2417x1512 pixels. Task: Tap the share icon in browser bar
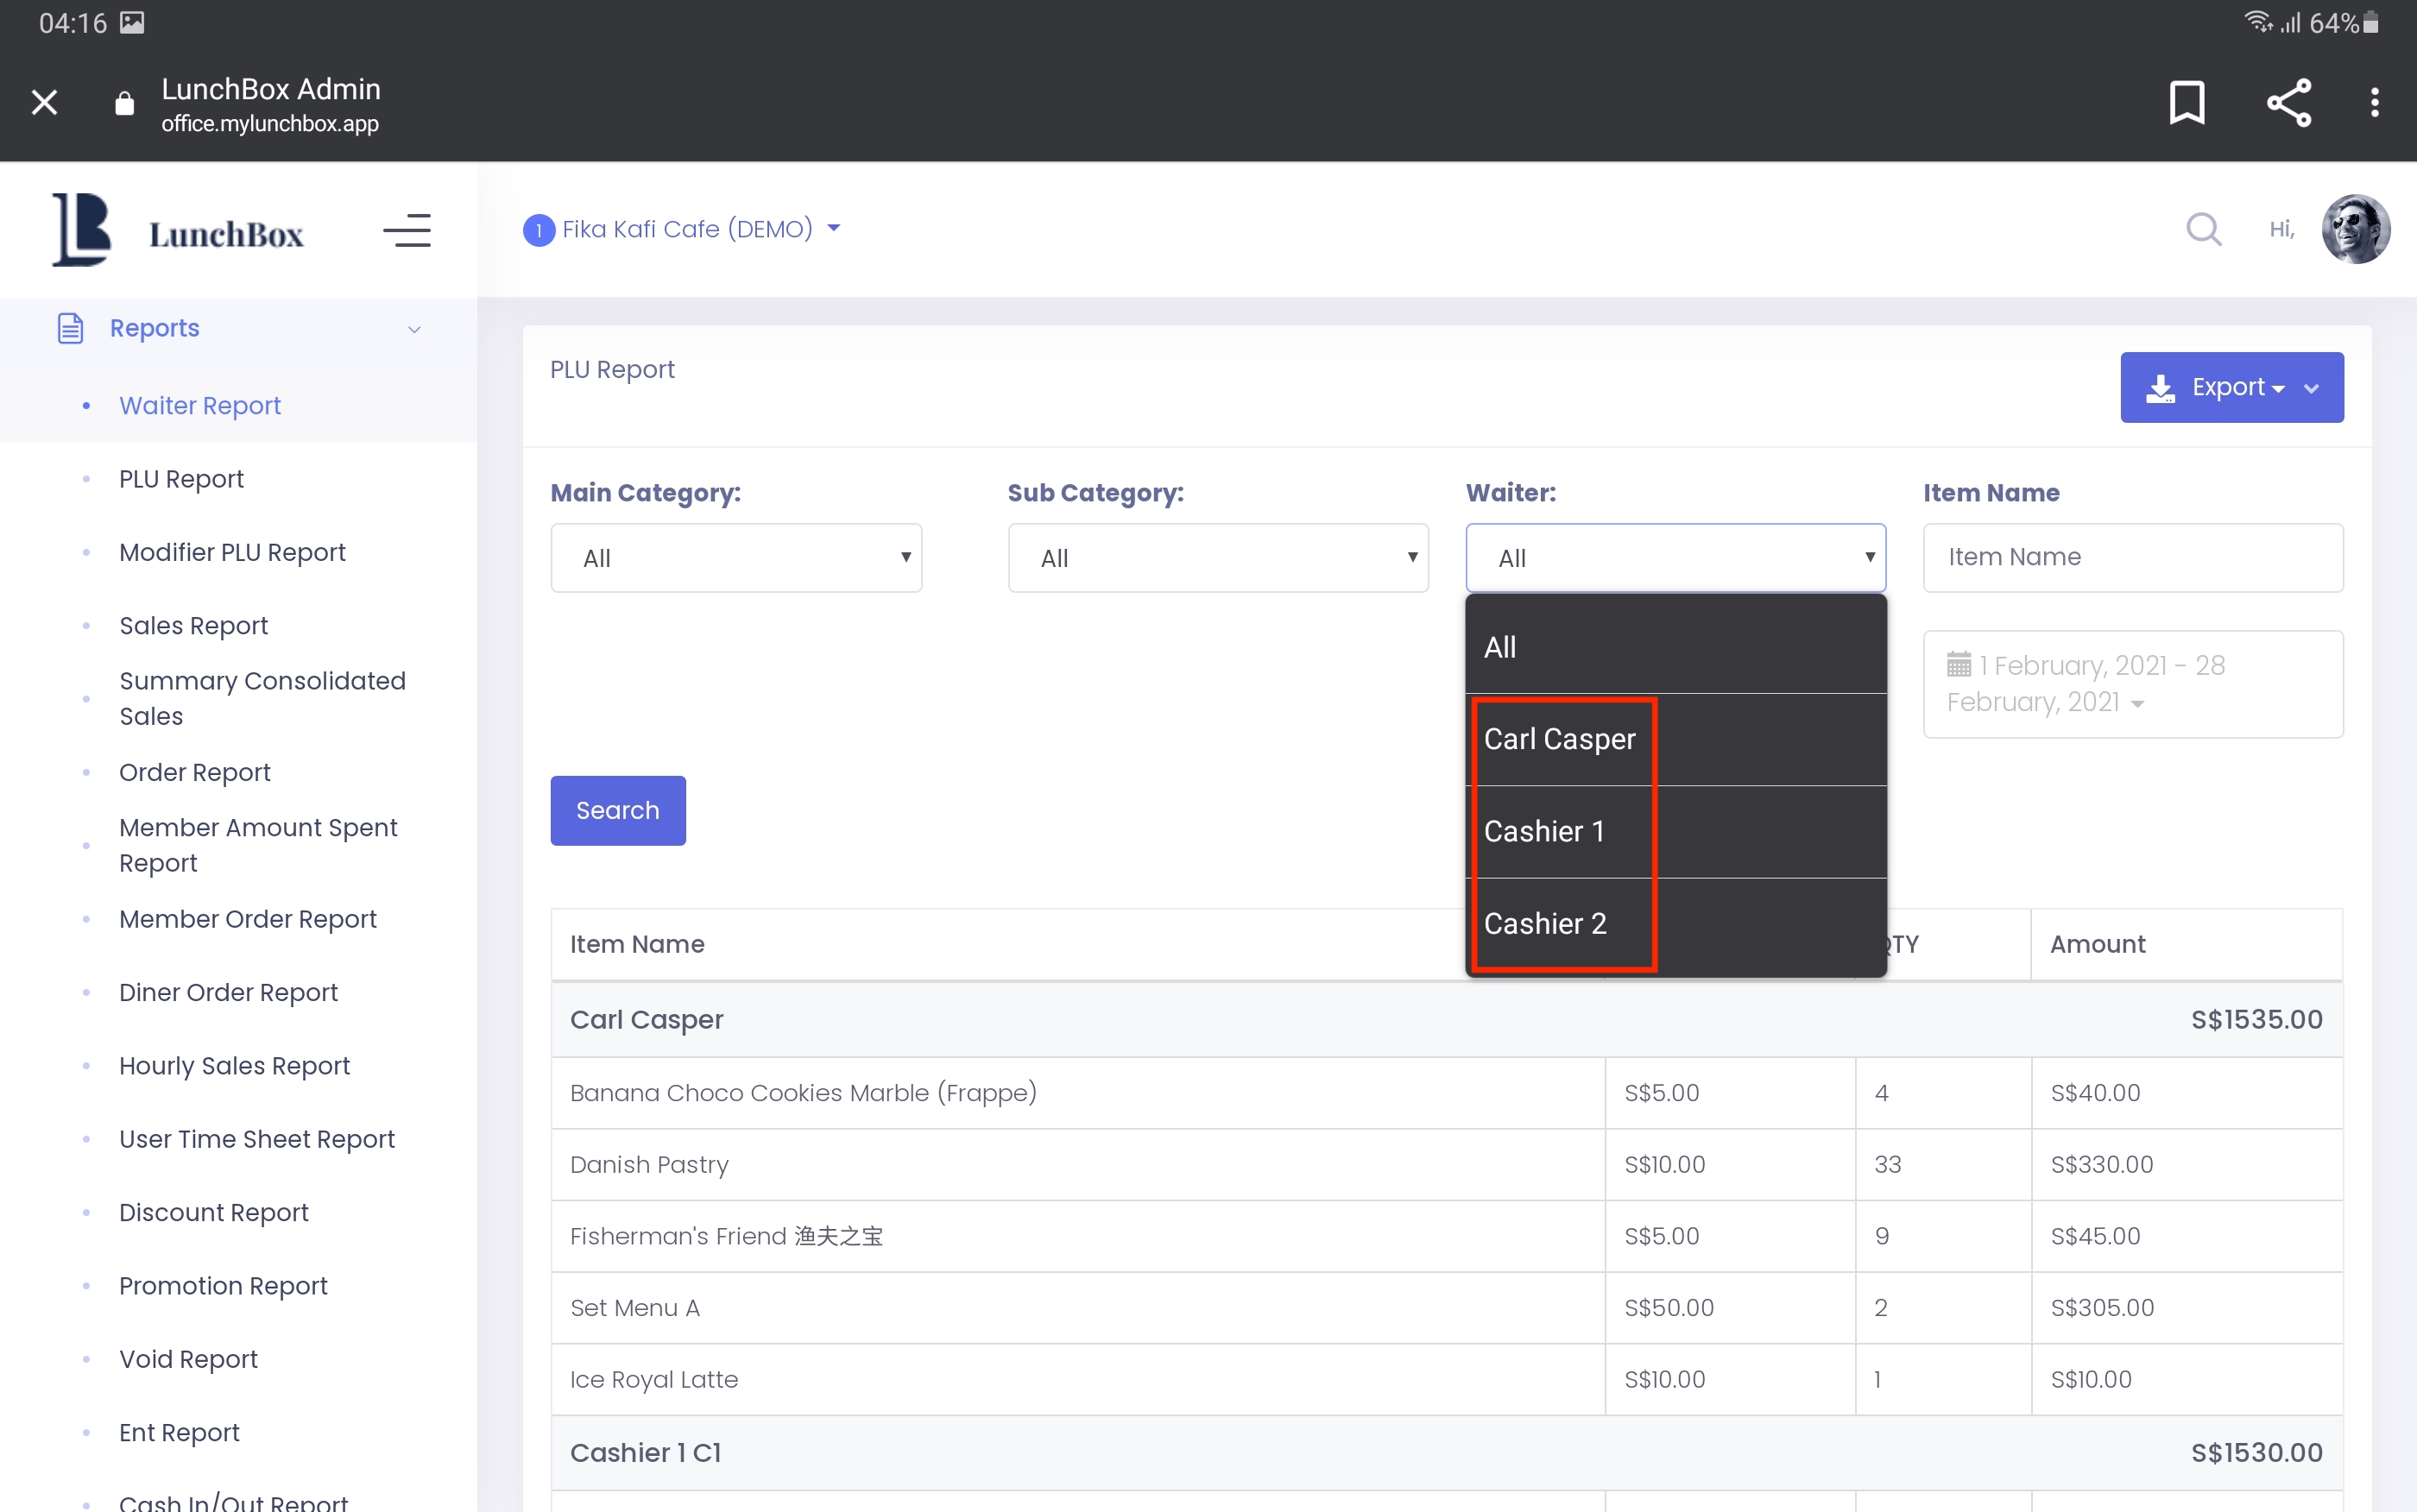point(2288,102)
